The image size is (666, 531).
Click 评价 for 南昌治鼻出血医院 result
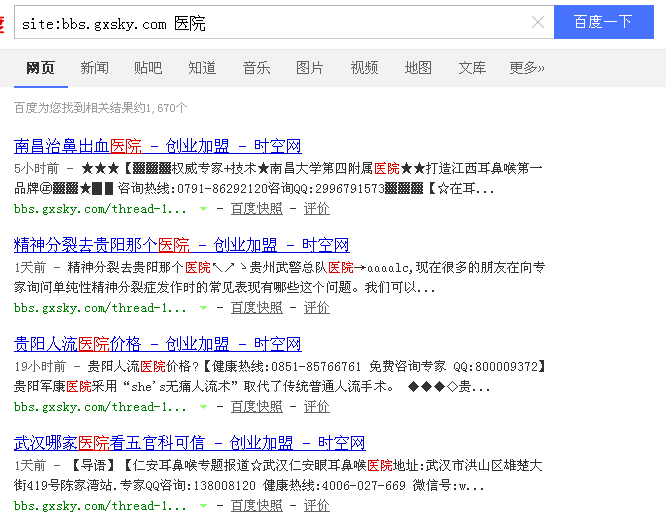(316, 209)
